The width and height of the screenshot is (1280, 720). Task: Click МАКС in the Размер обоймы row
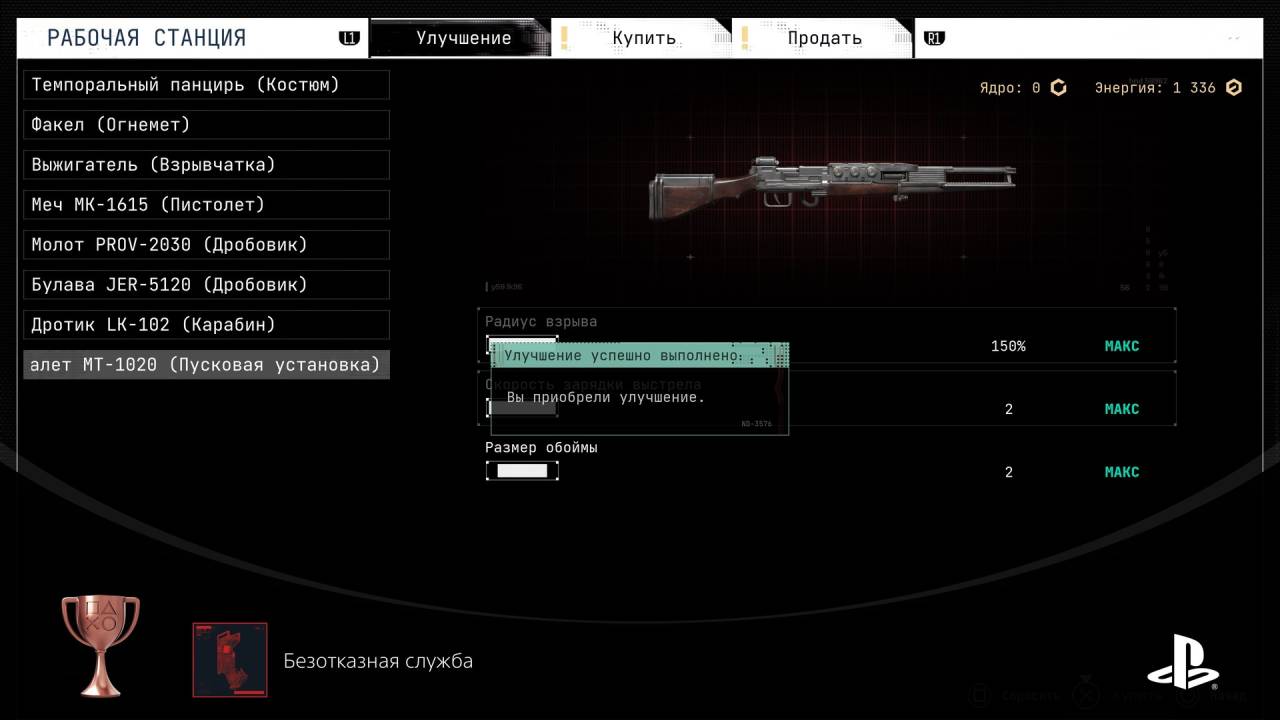click(1121, 472)
